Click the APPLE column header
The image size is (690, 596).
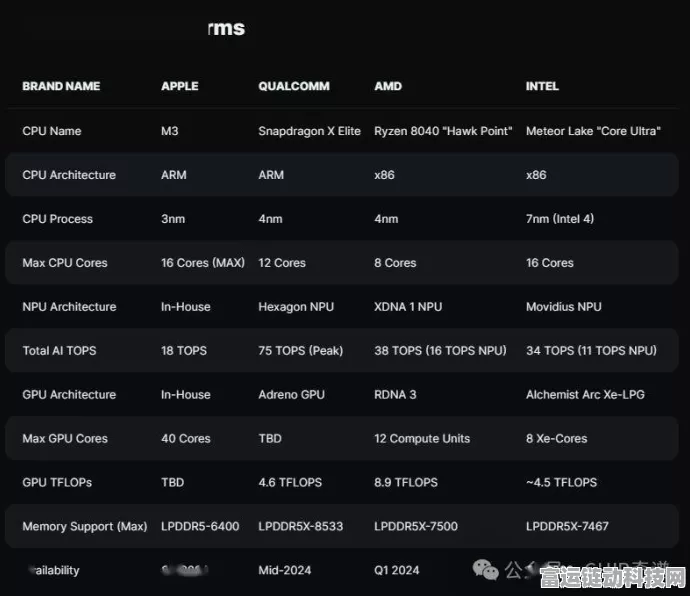coord(180,86)
